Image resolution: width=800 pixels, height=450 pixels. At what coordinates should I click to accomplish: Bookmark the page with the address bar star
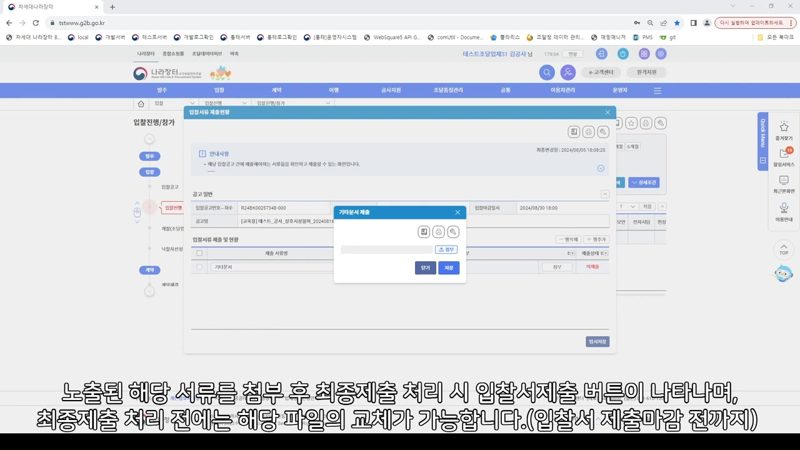click(x=677, y=23)
